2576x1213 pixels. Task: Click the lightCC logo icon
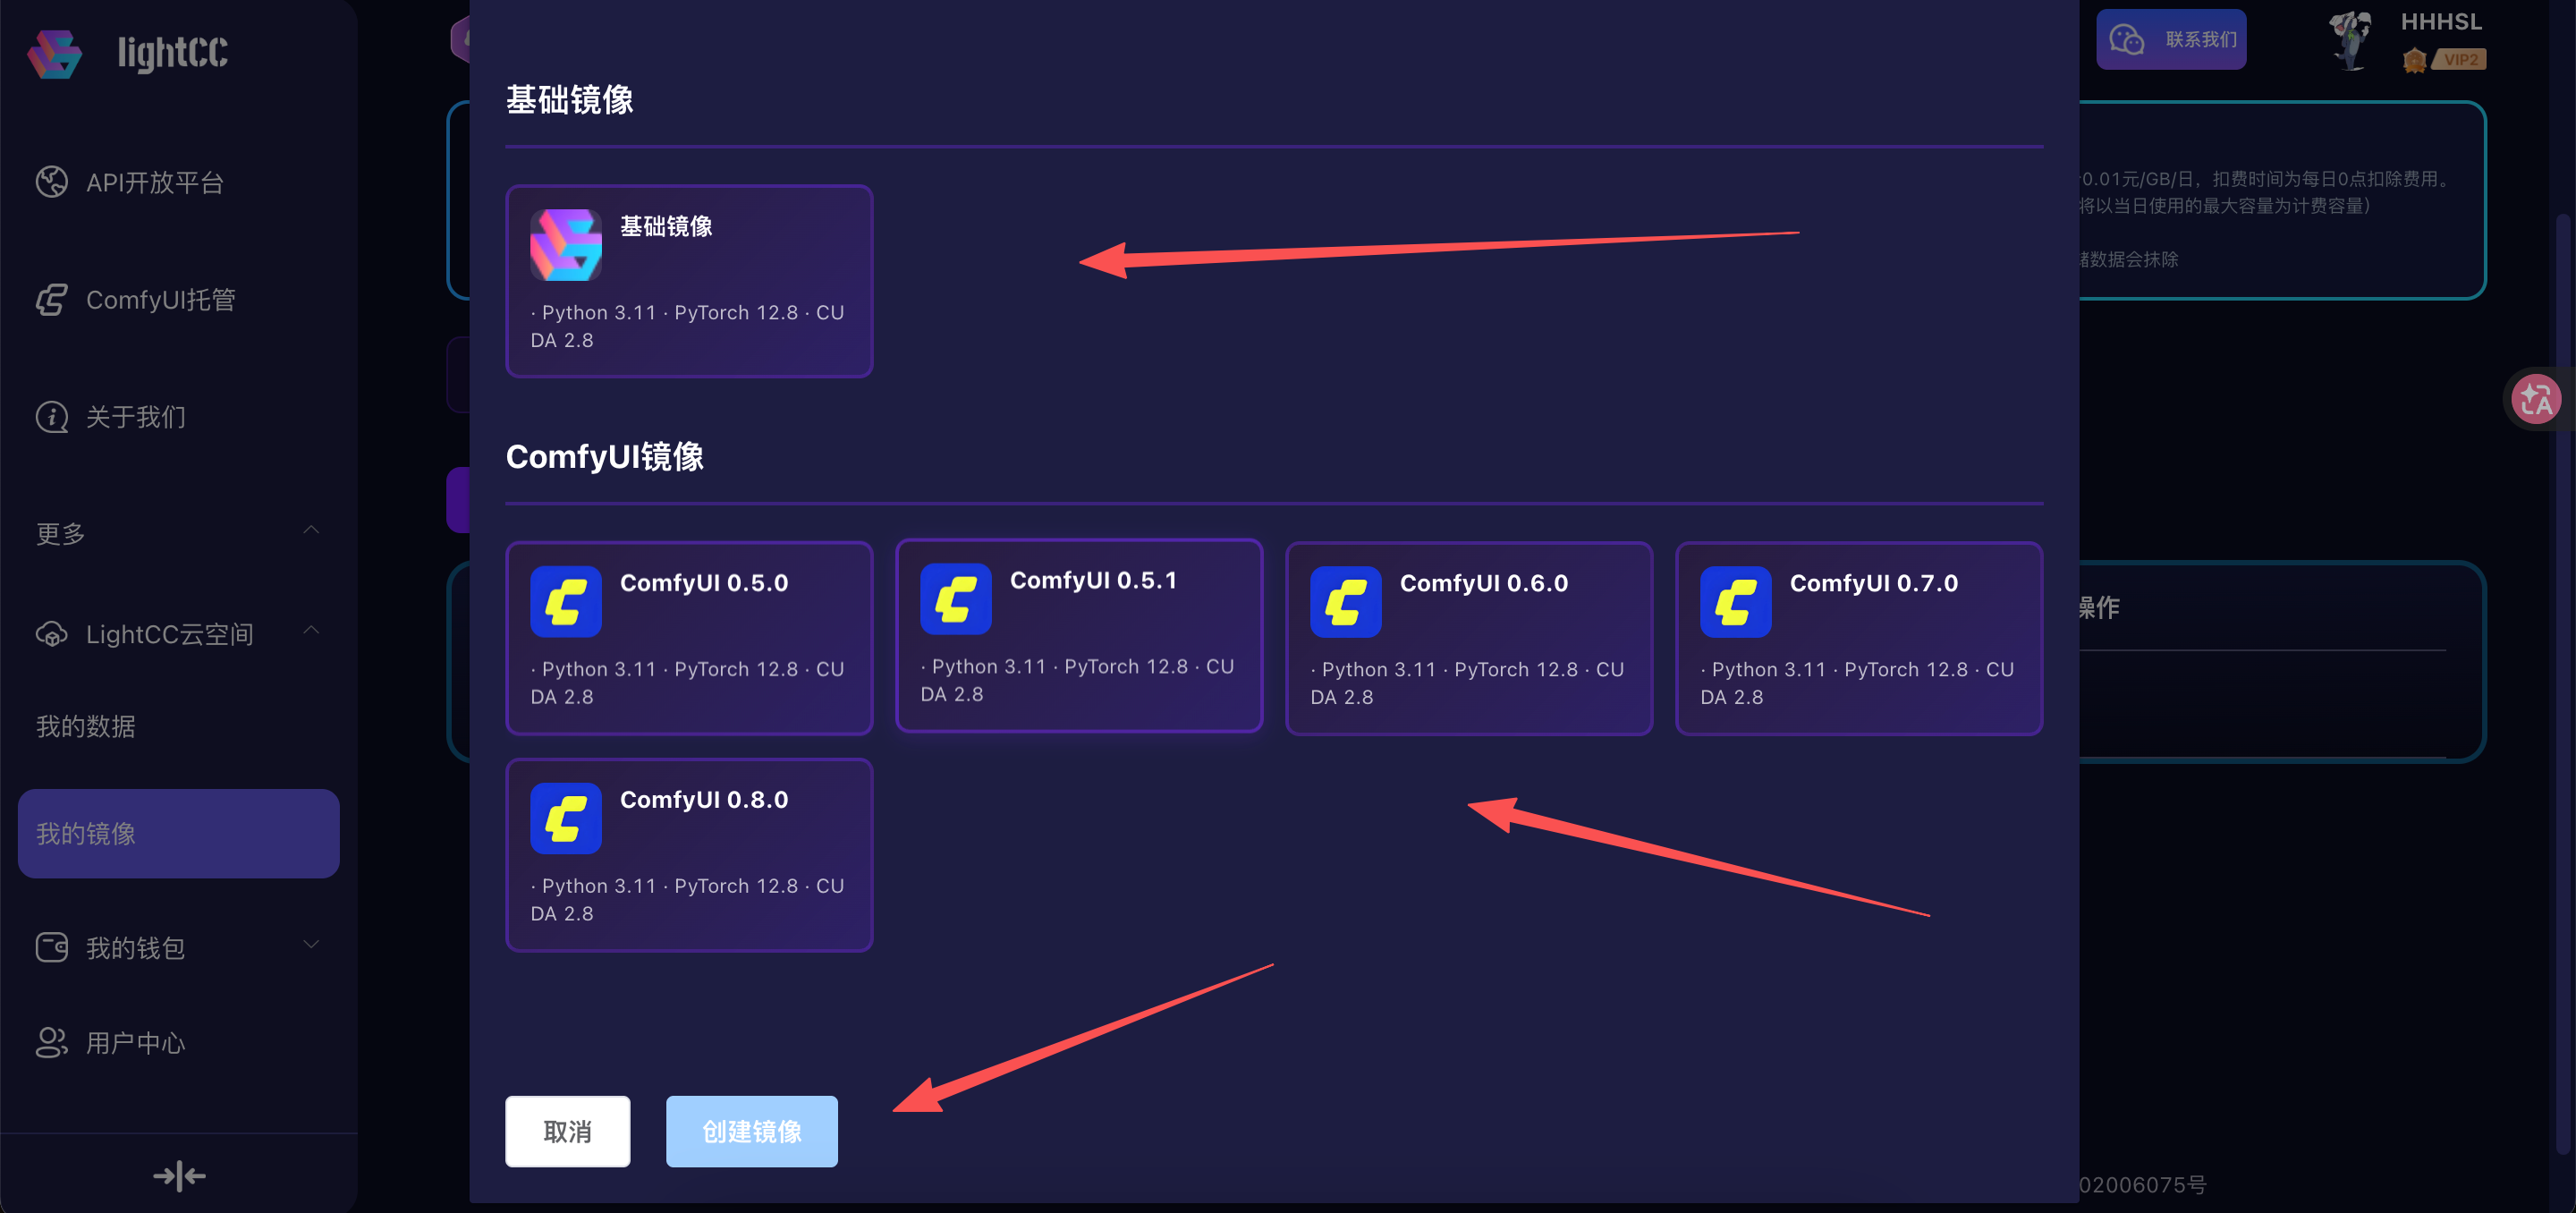pos(55,53)
